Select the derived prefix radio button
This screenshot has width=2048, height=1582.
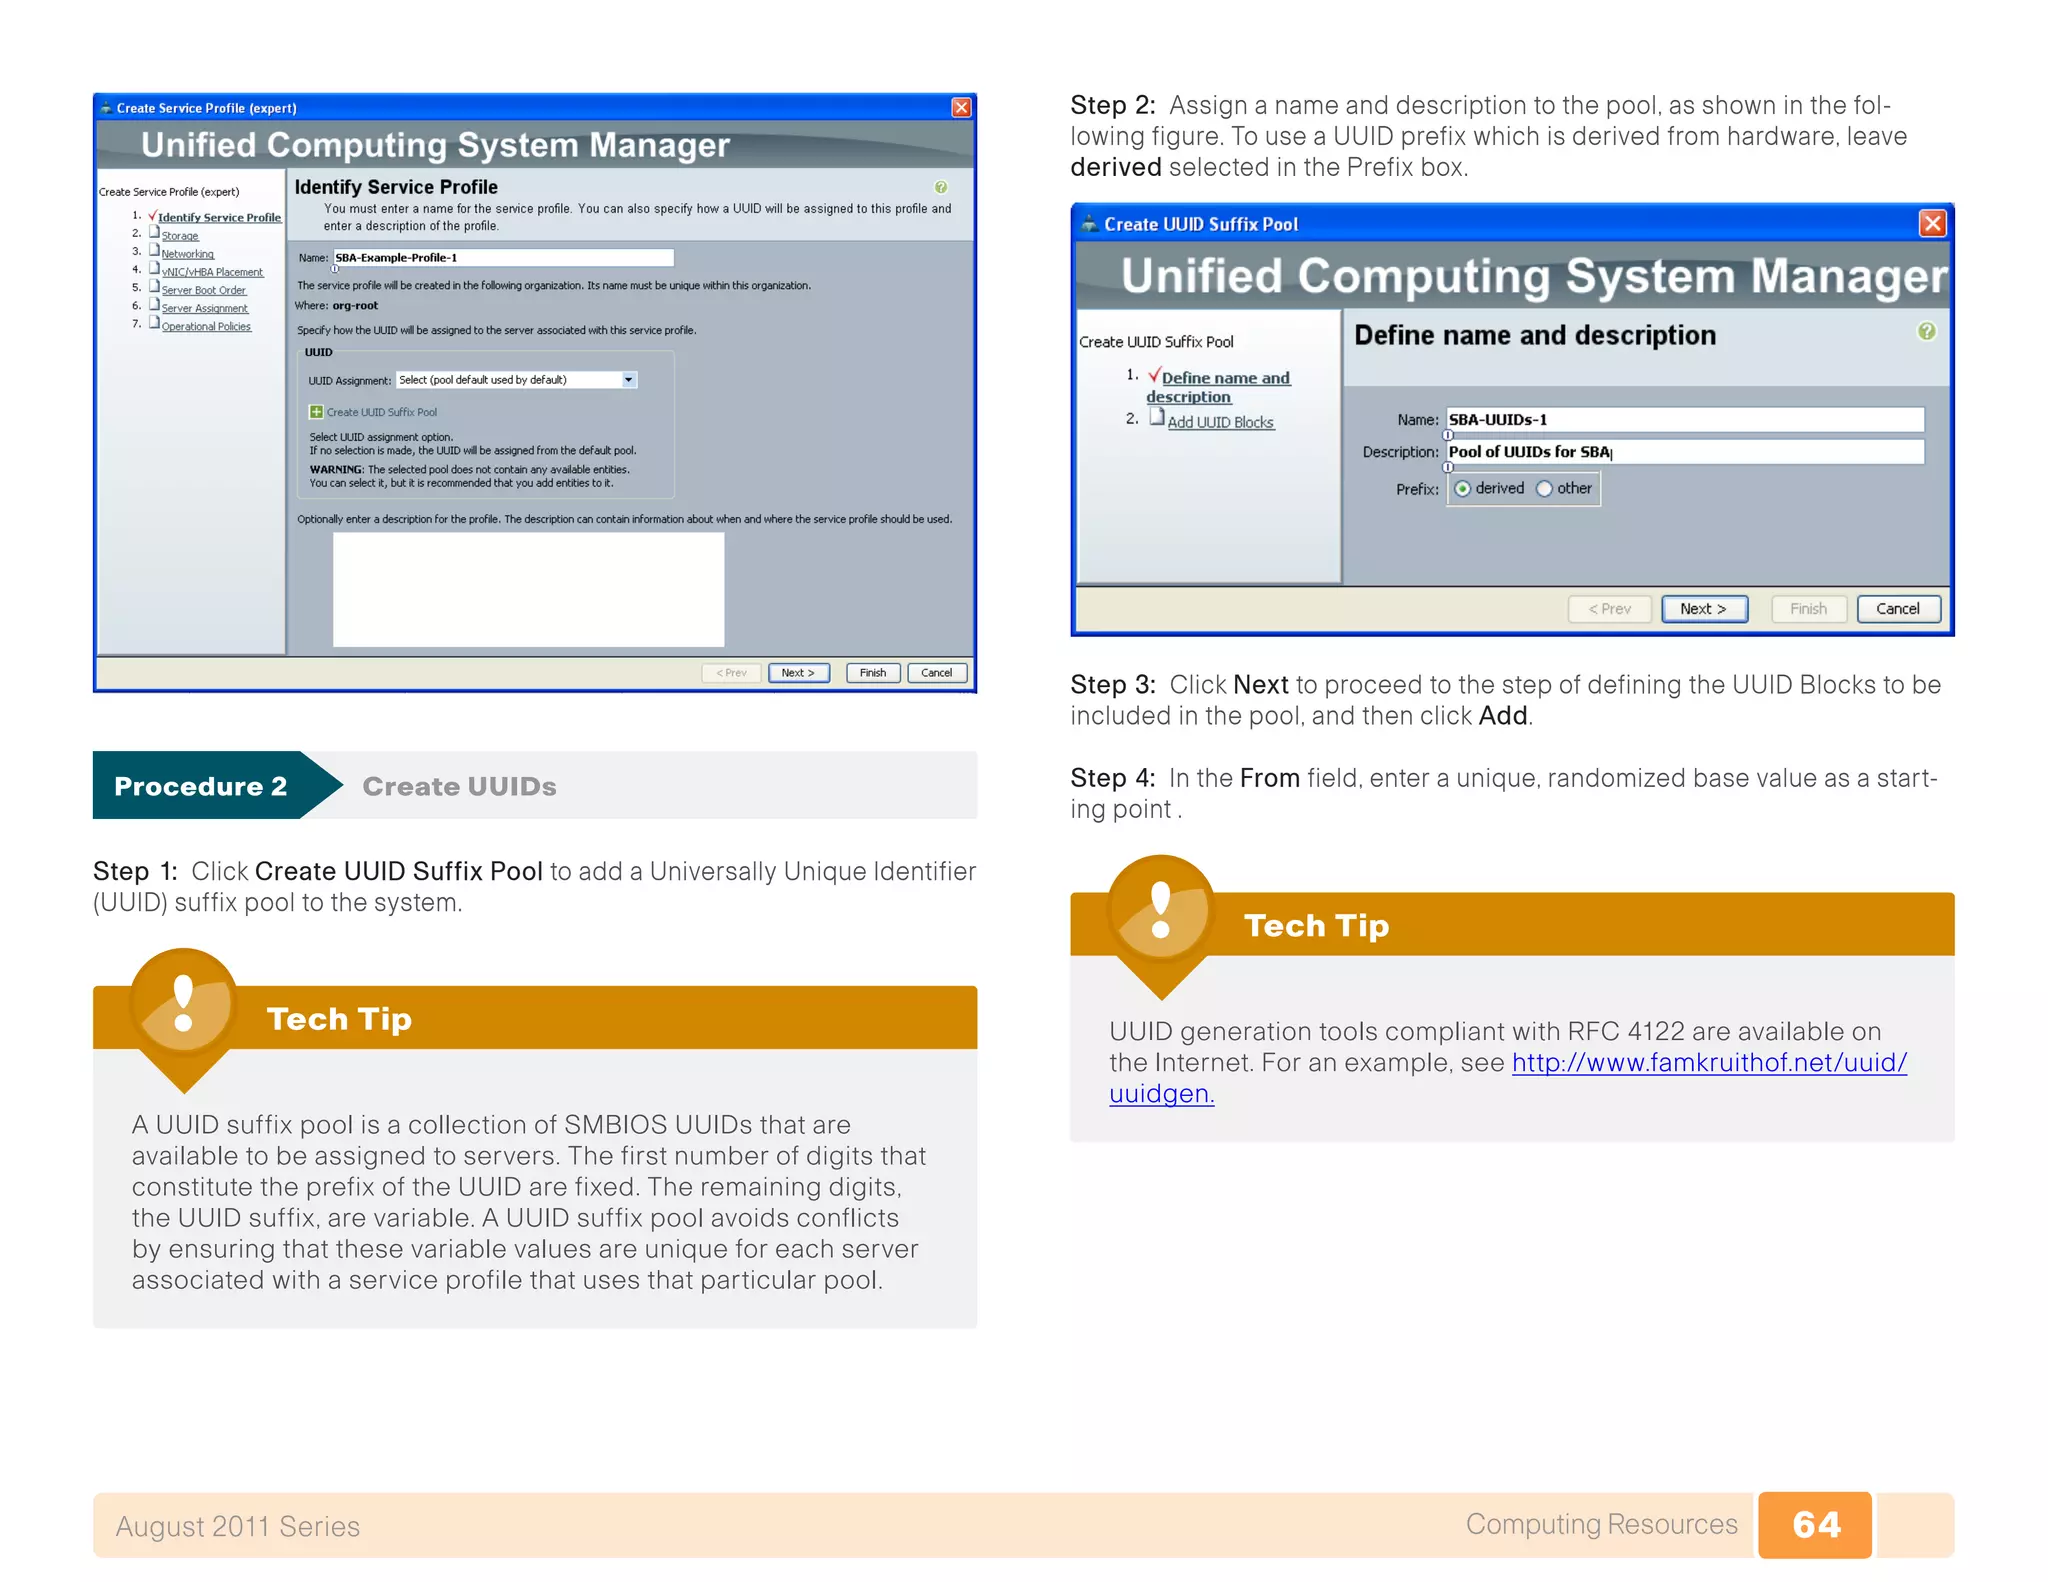[1462, 489]
